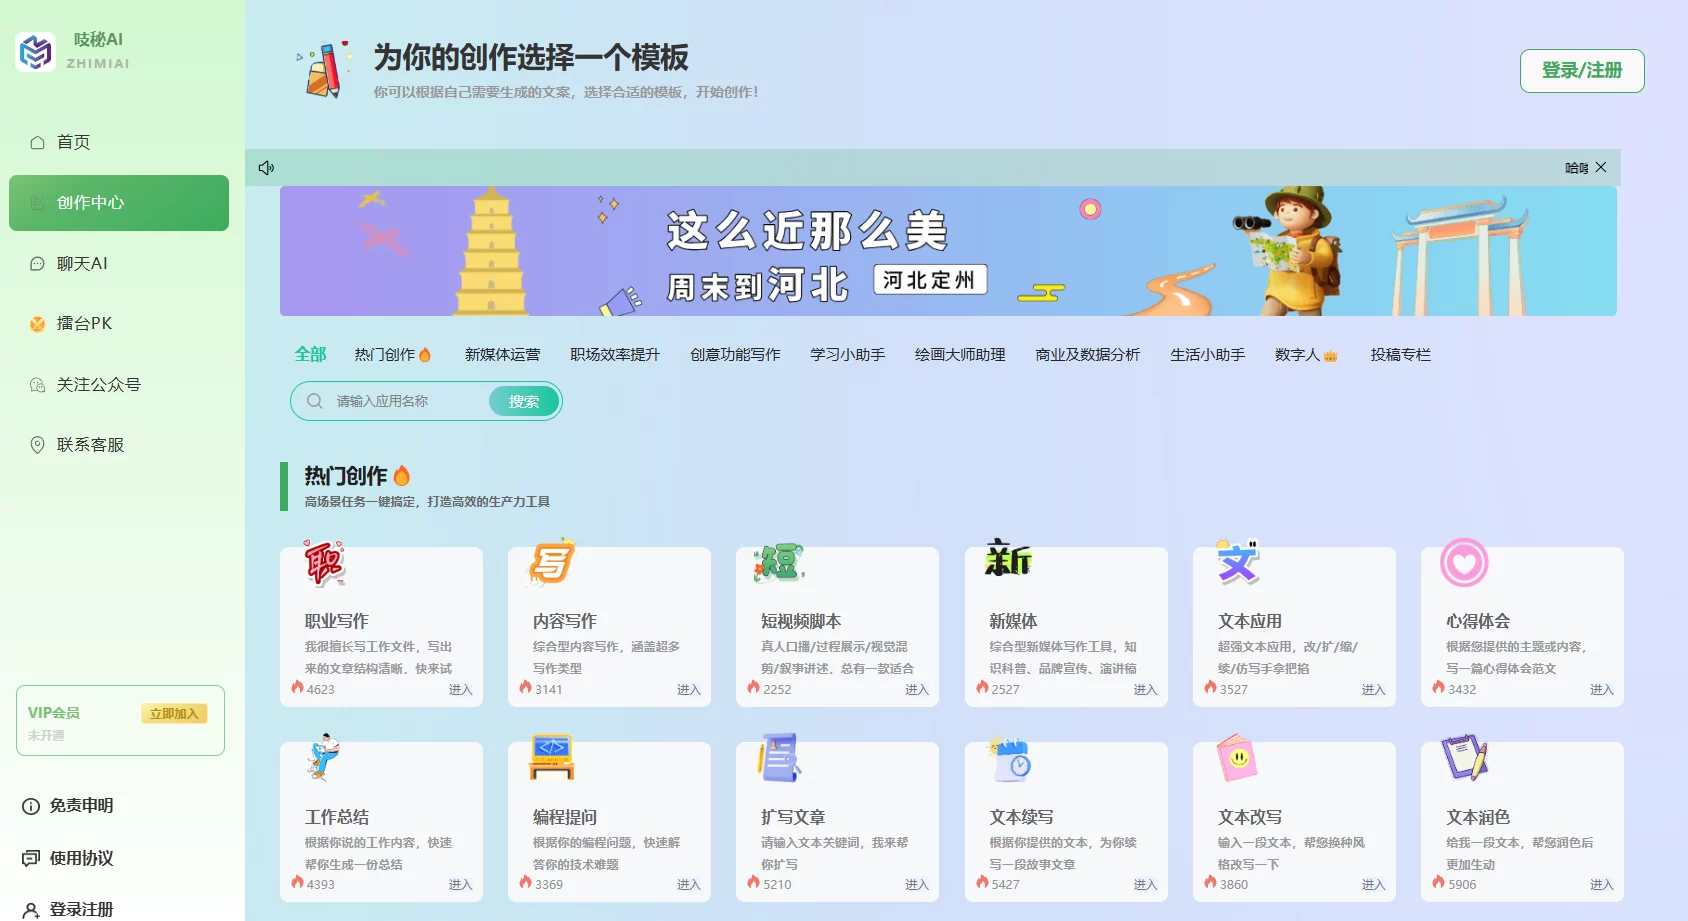The height and width of the screenshot is (921, 1688).
Task: Close the announcement bar
Action: (1601, 167)
